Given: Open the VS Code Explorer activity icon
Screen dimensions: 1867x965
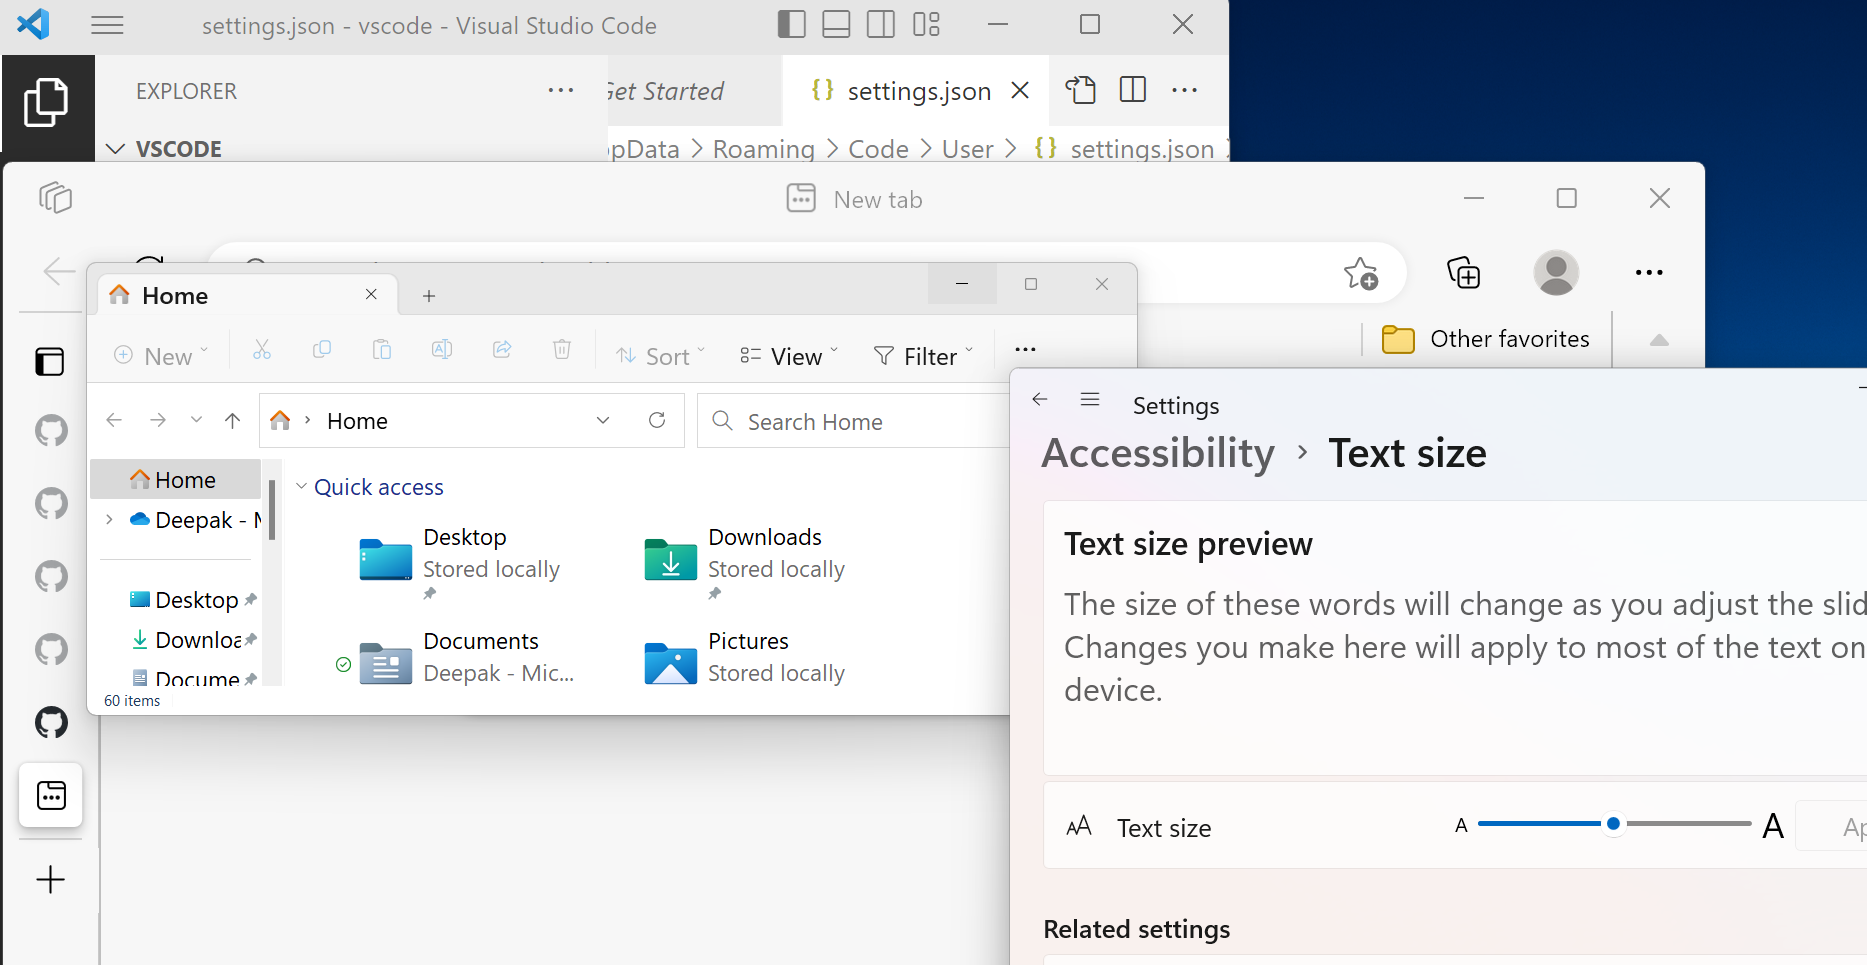Looking at the screenshot, I should tap(46, 102).
